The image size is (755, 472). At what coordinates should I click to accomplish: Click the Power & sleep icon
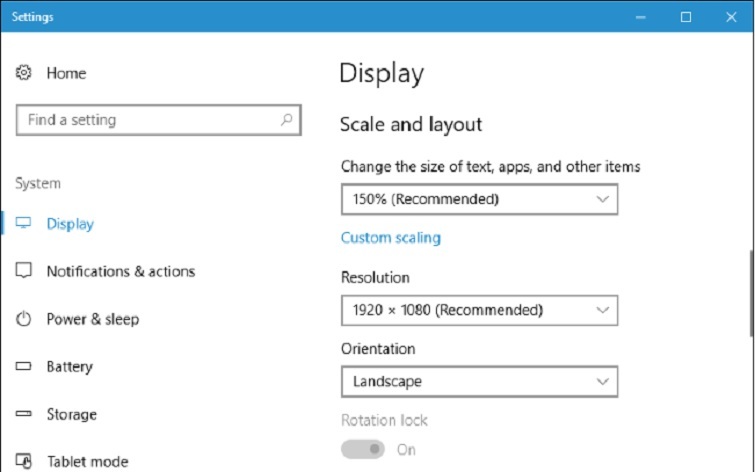click(25, 319)
